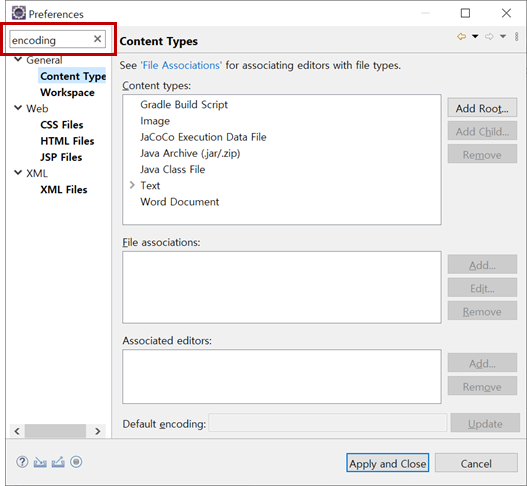527x486 pixels.
Task: Click Apply and Close
Action: [388, 463]
